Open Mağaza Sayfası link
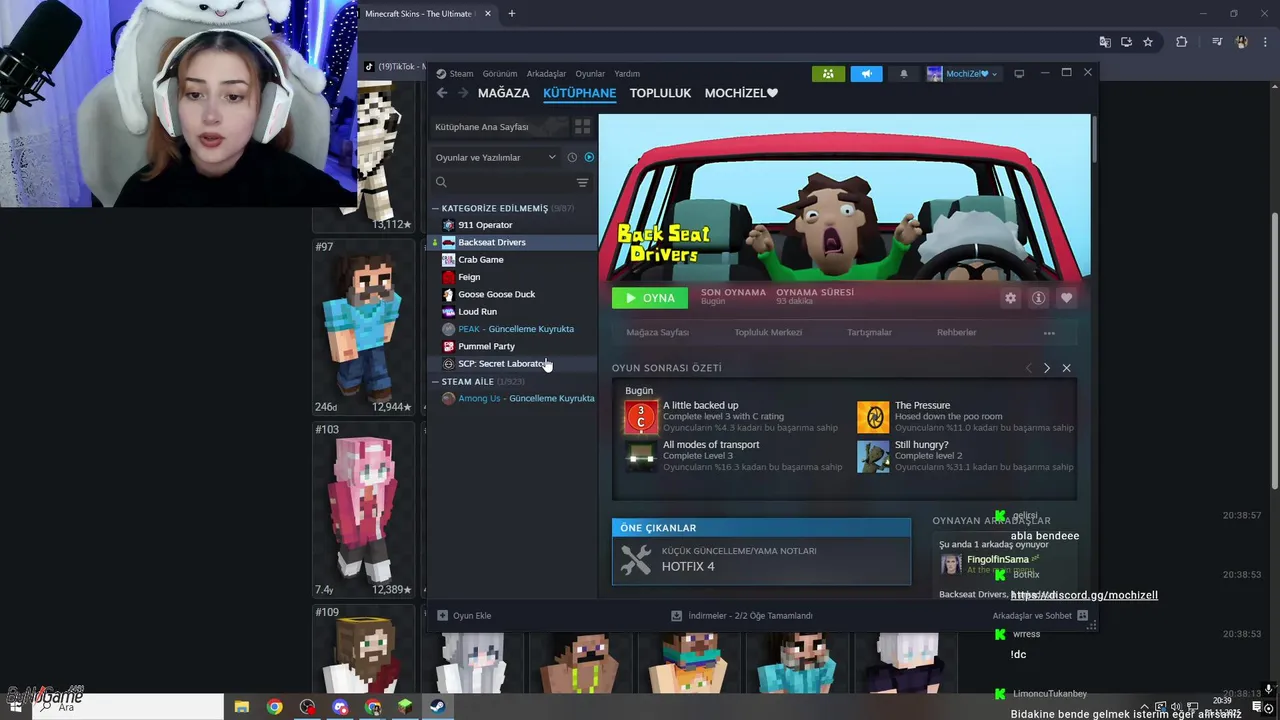 [657, 333]
